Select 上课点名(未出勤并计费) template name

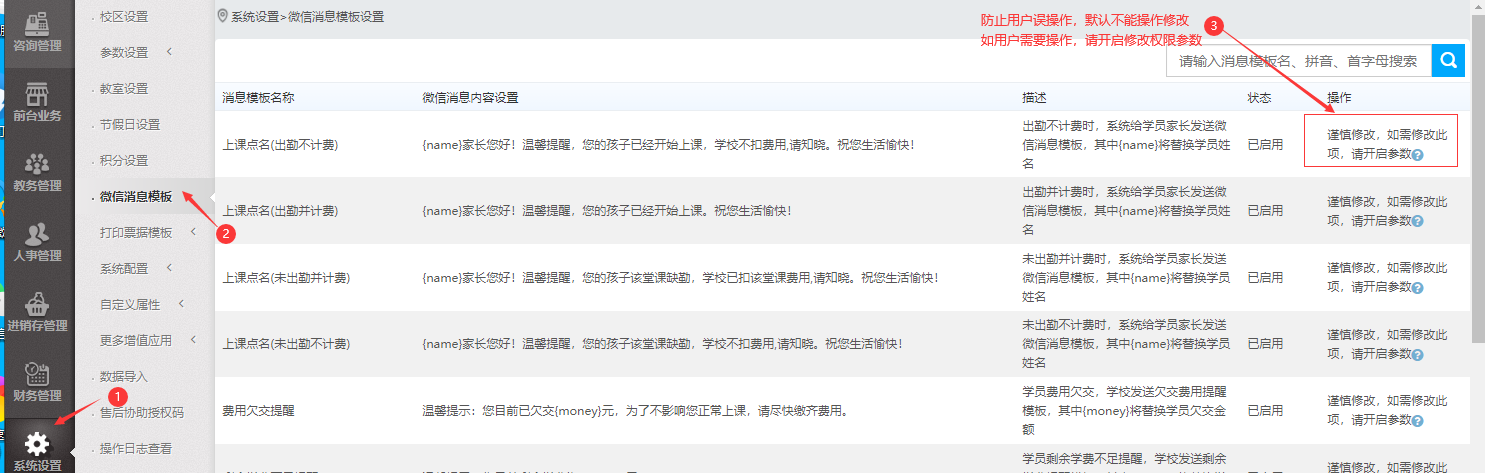pos(286,278)
